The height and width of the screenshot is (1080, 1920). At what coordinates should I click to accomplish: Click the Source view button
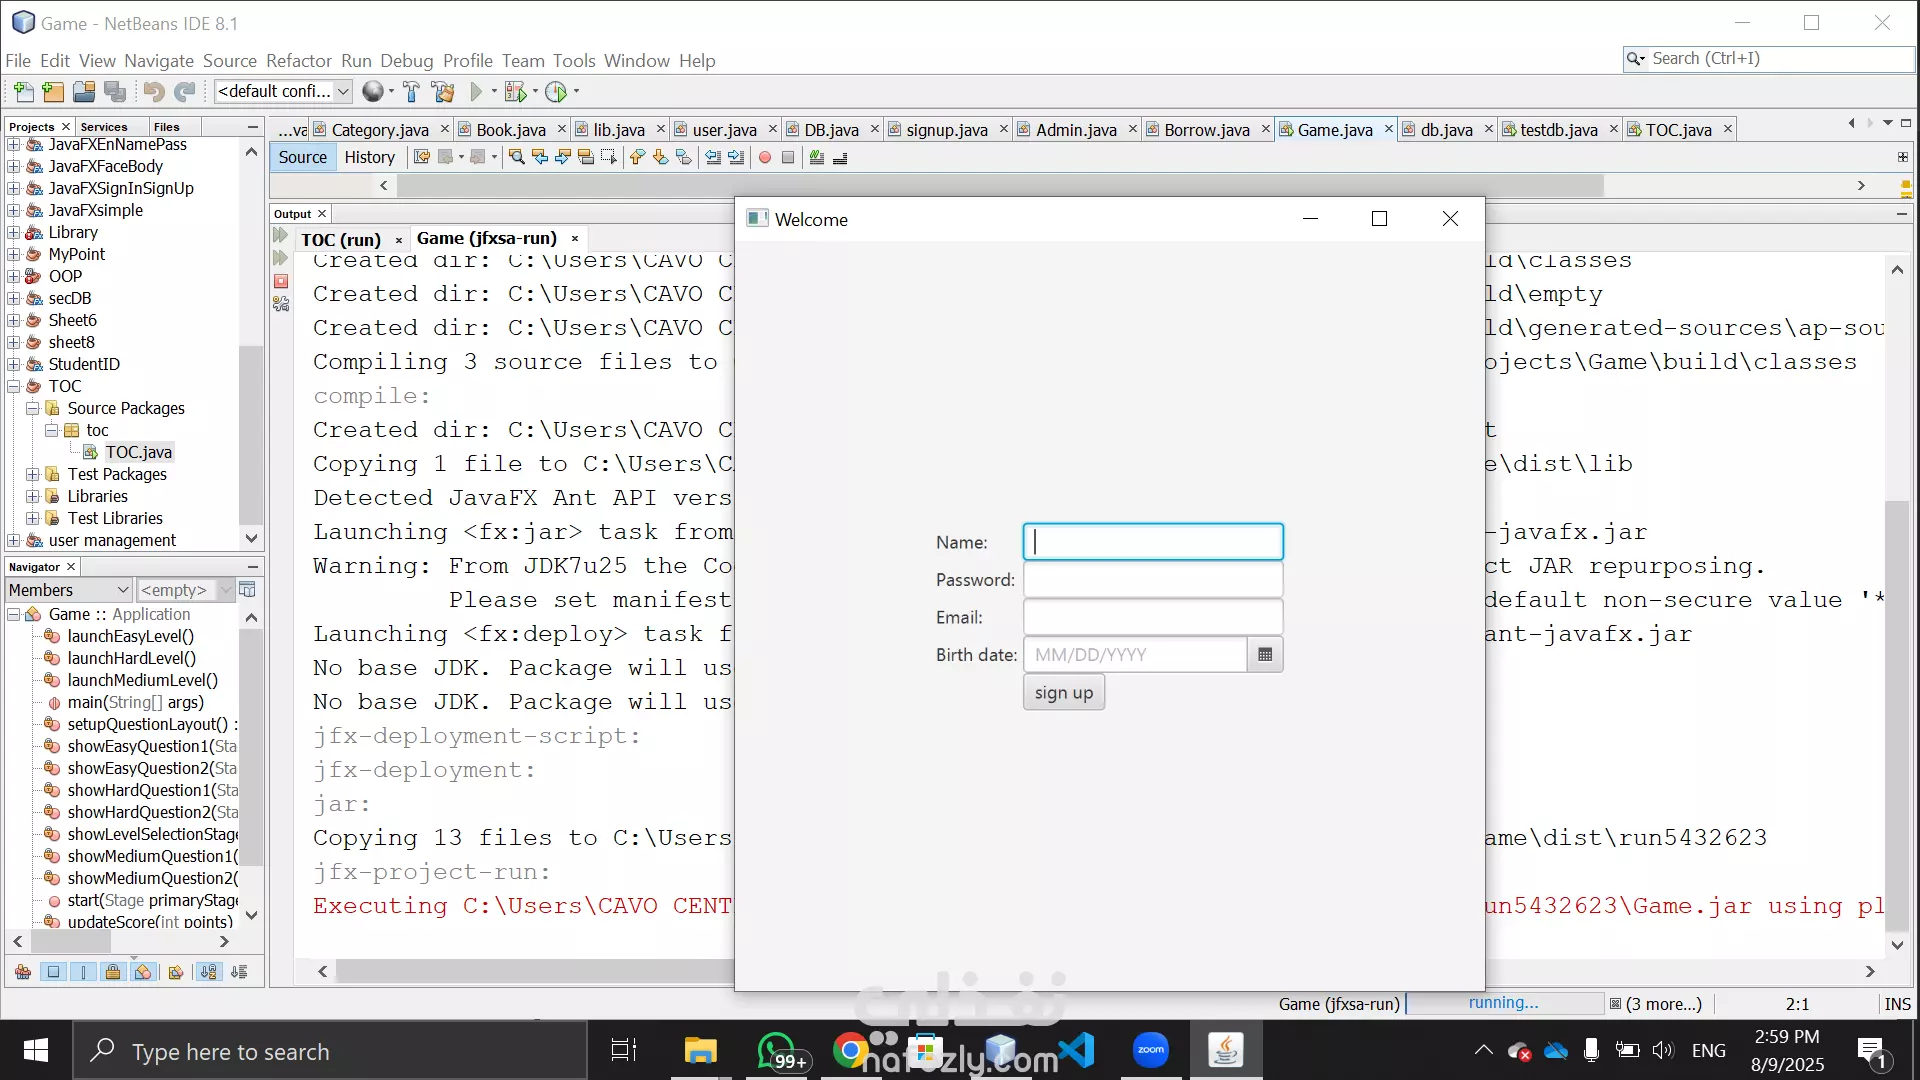click(x=302, y=157)
